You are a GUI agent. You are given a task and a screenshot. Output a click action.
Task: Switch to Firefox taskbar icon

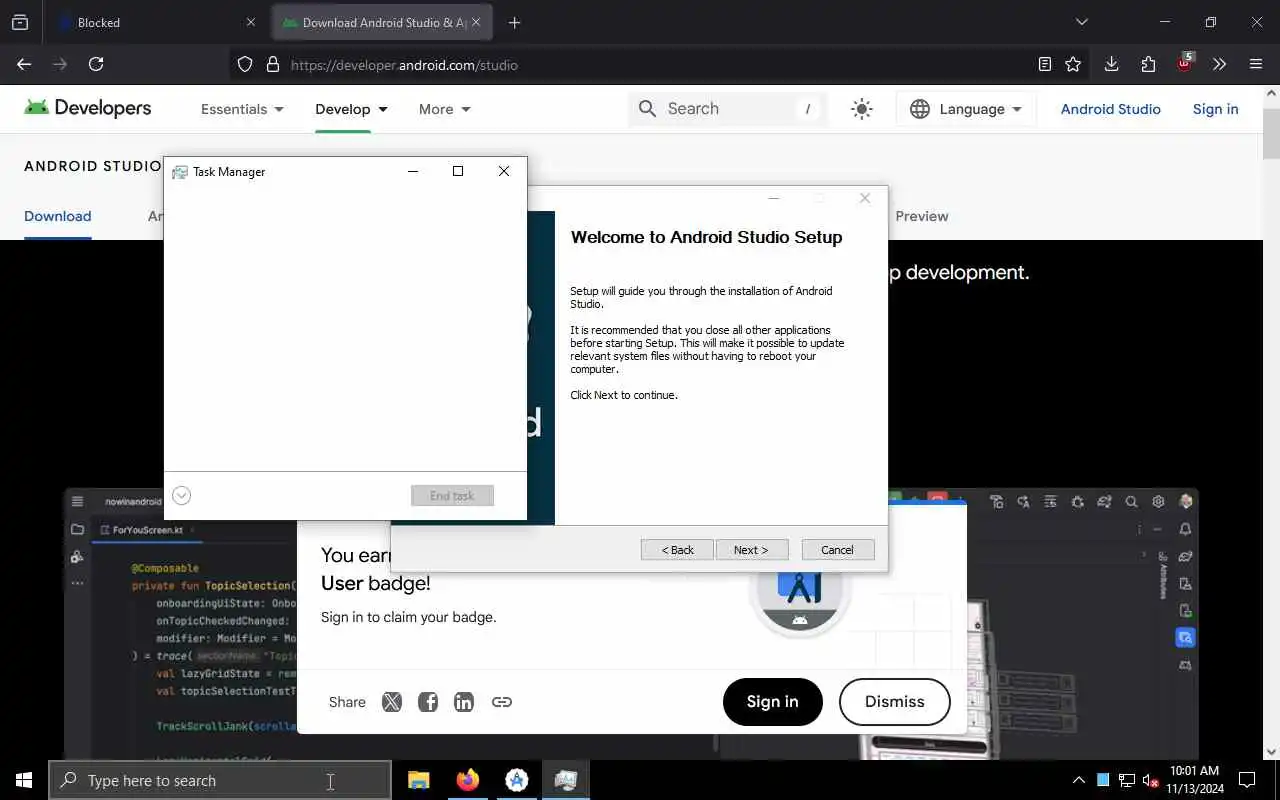468,780
